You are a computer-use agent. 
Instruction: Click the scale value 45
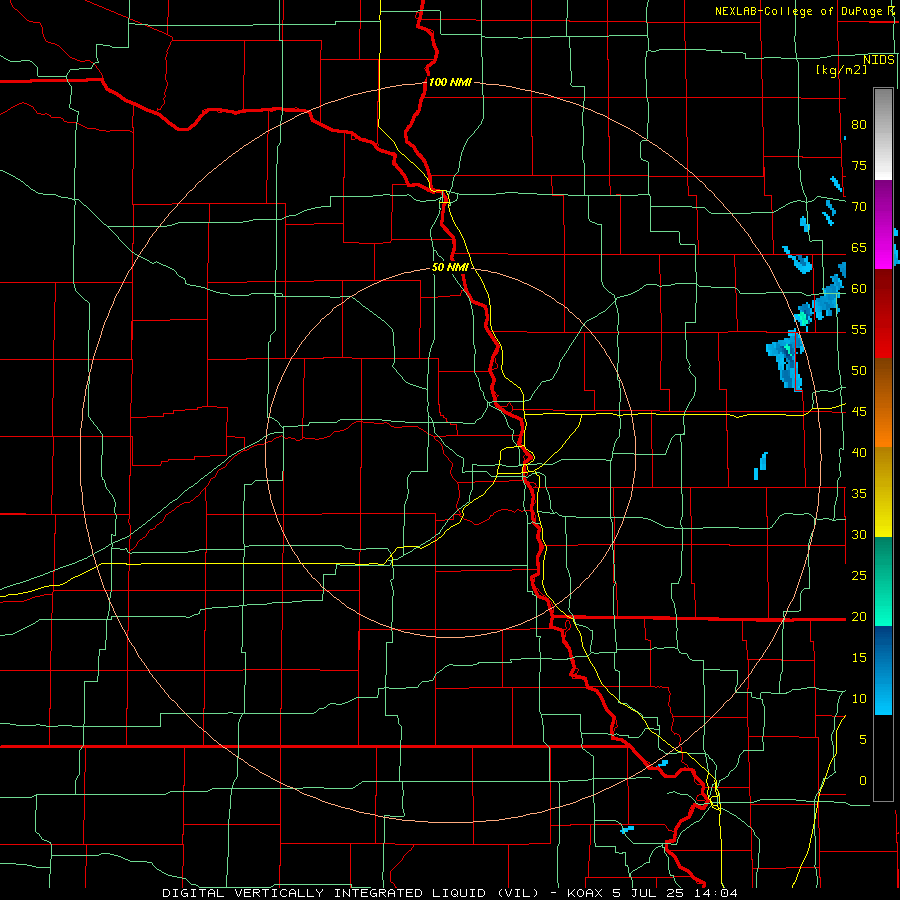click(x=859, y=412)
